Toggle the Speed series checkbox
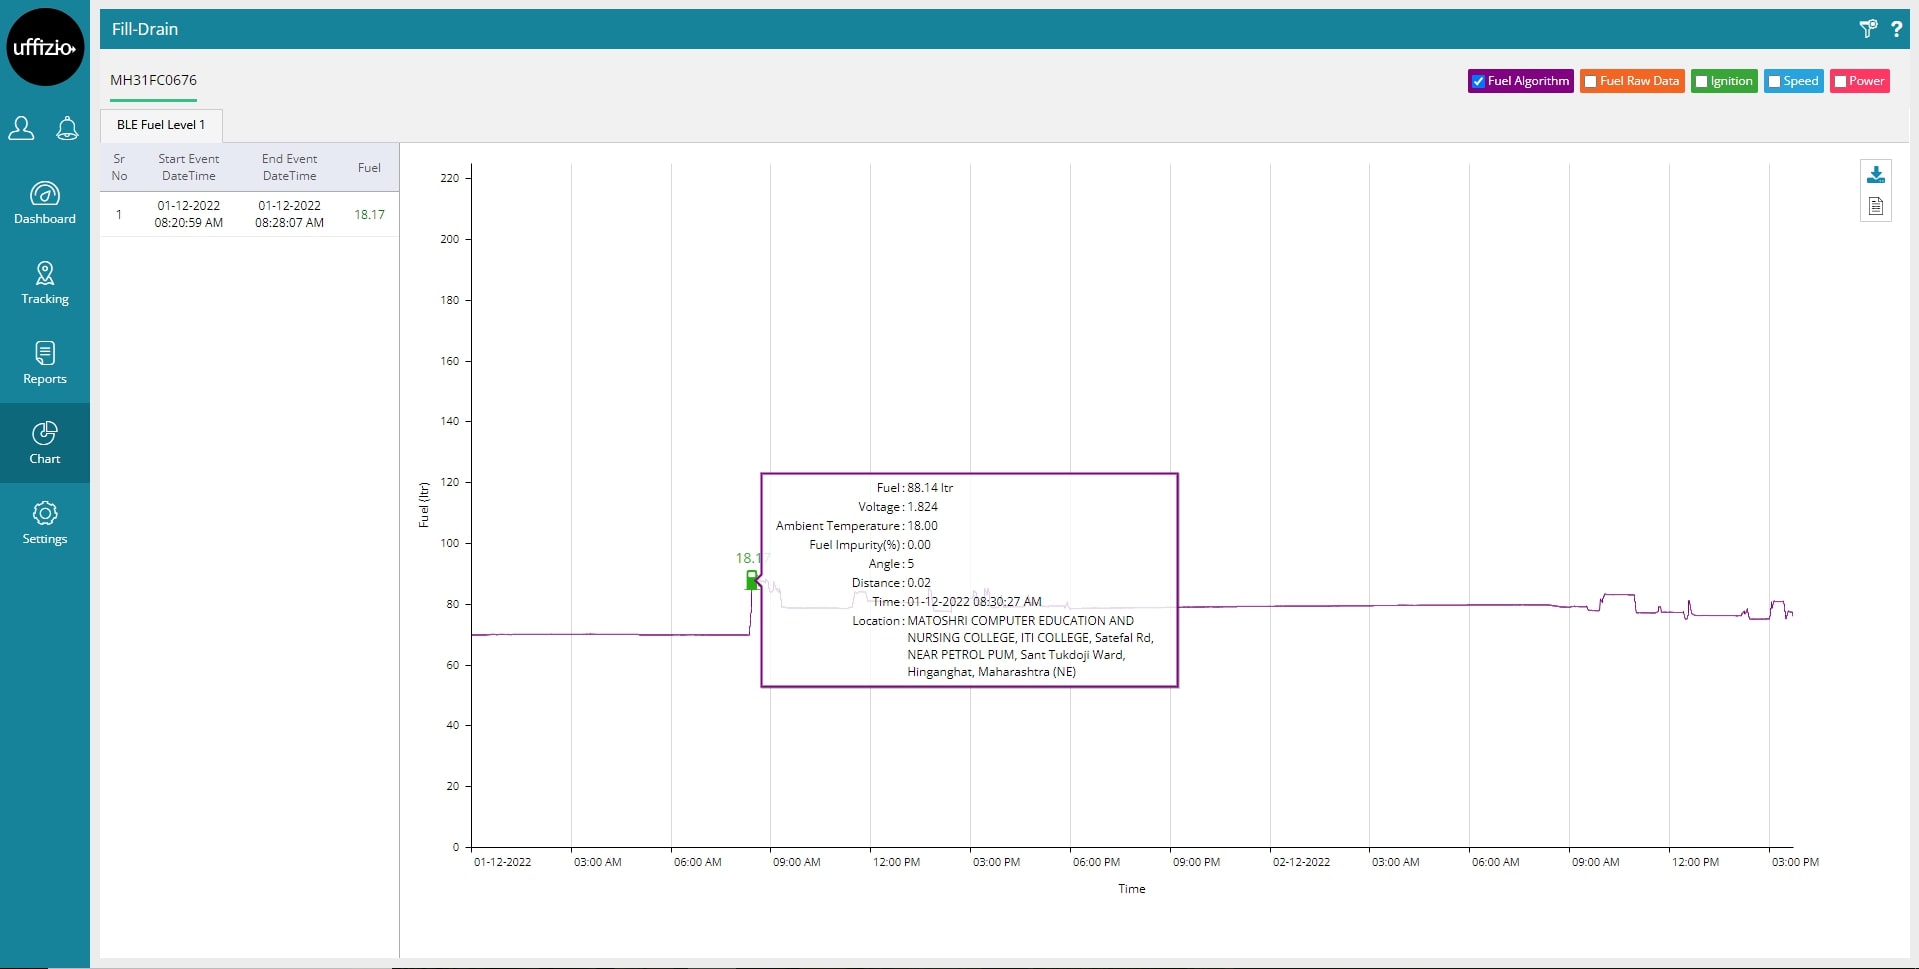Image resolution: width=1919 pixels, height=969 pixels. point(1774,82)
